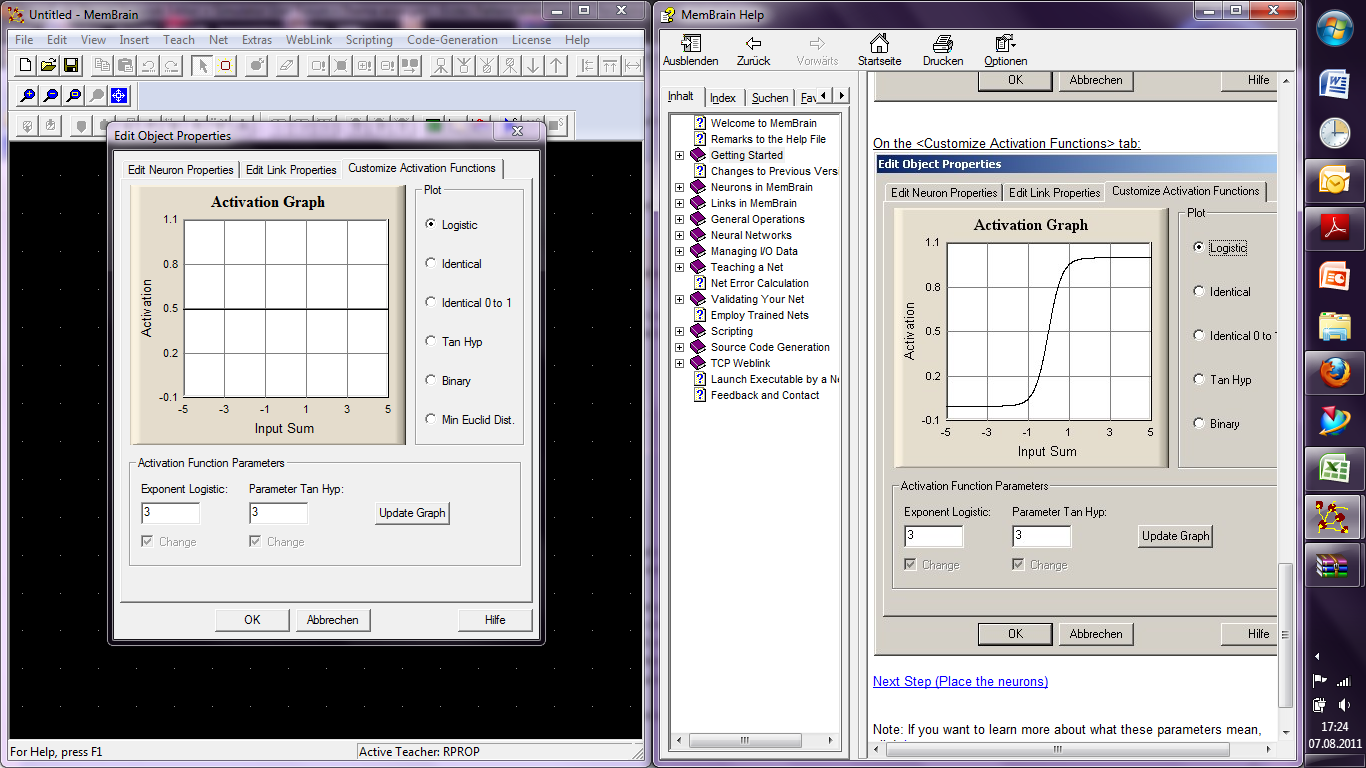Click the Startseite home icon in Help
Viewport: 1366px width, 768px height.
pyautogui.click(x=879, y=50)
